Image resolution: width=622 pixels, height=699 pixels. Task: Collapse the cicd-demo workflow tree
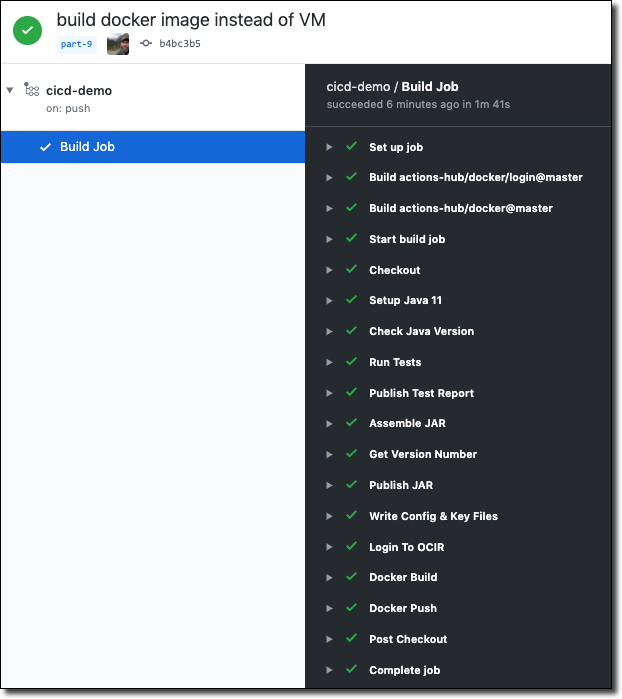[10, 90]
